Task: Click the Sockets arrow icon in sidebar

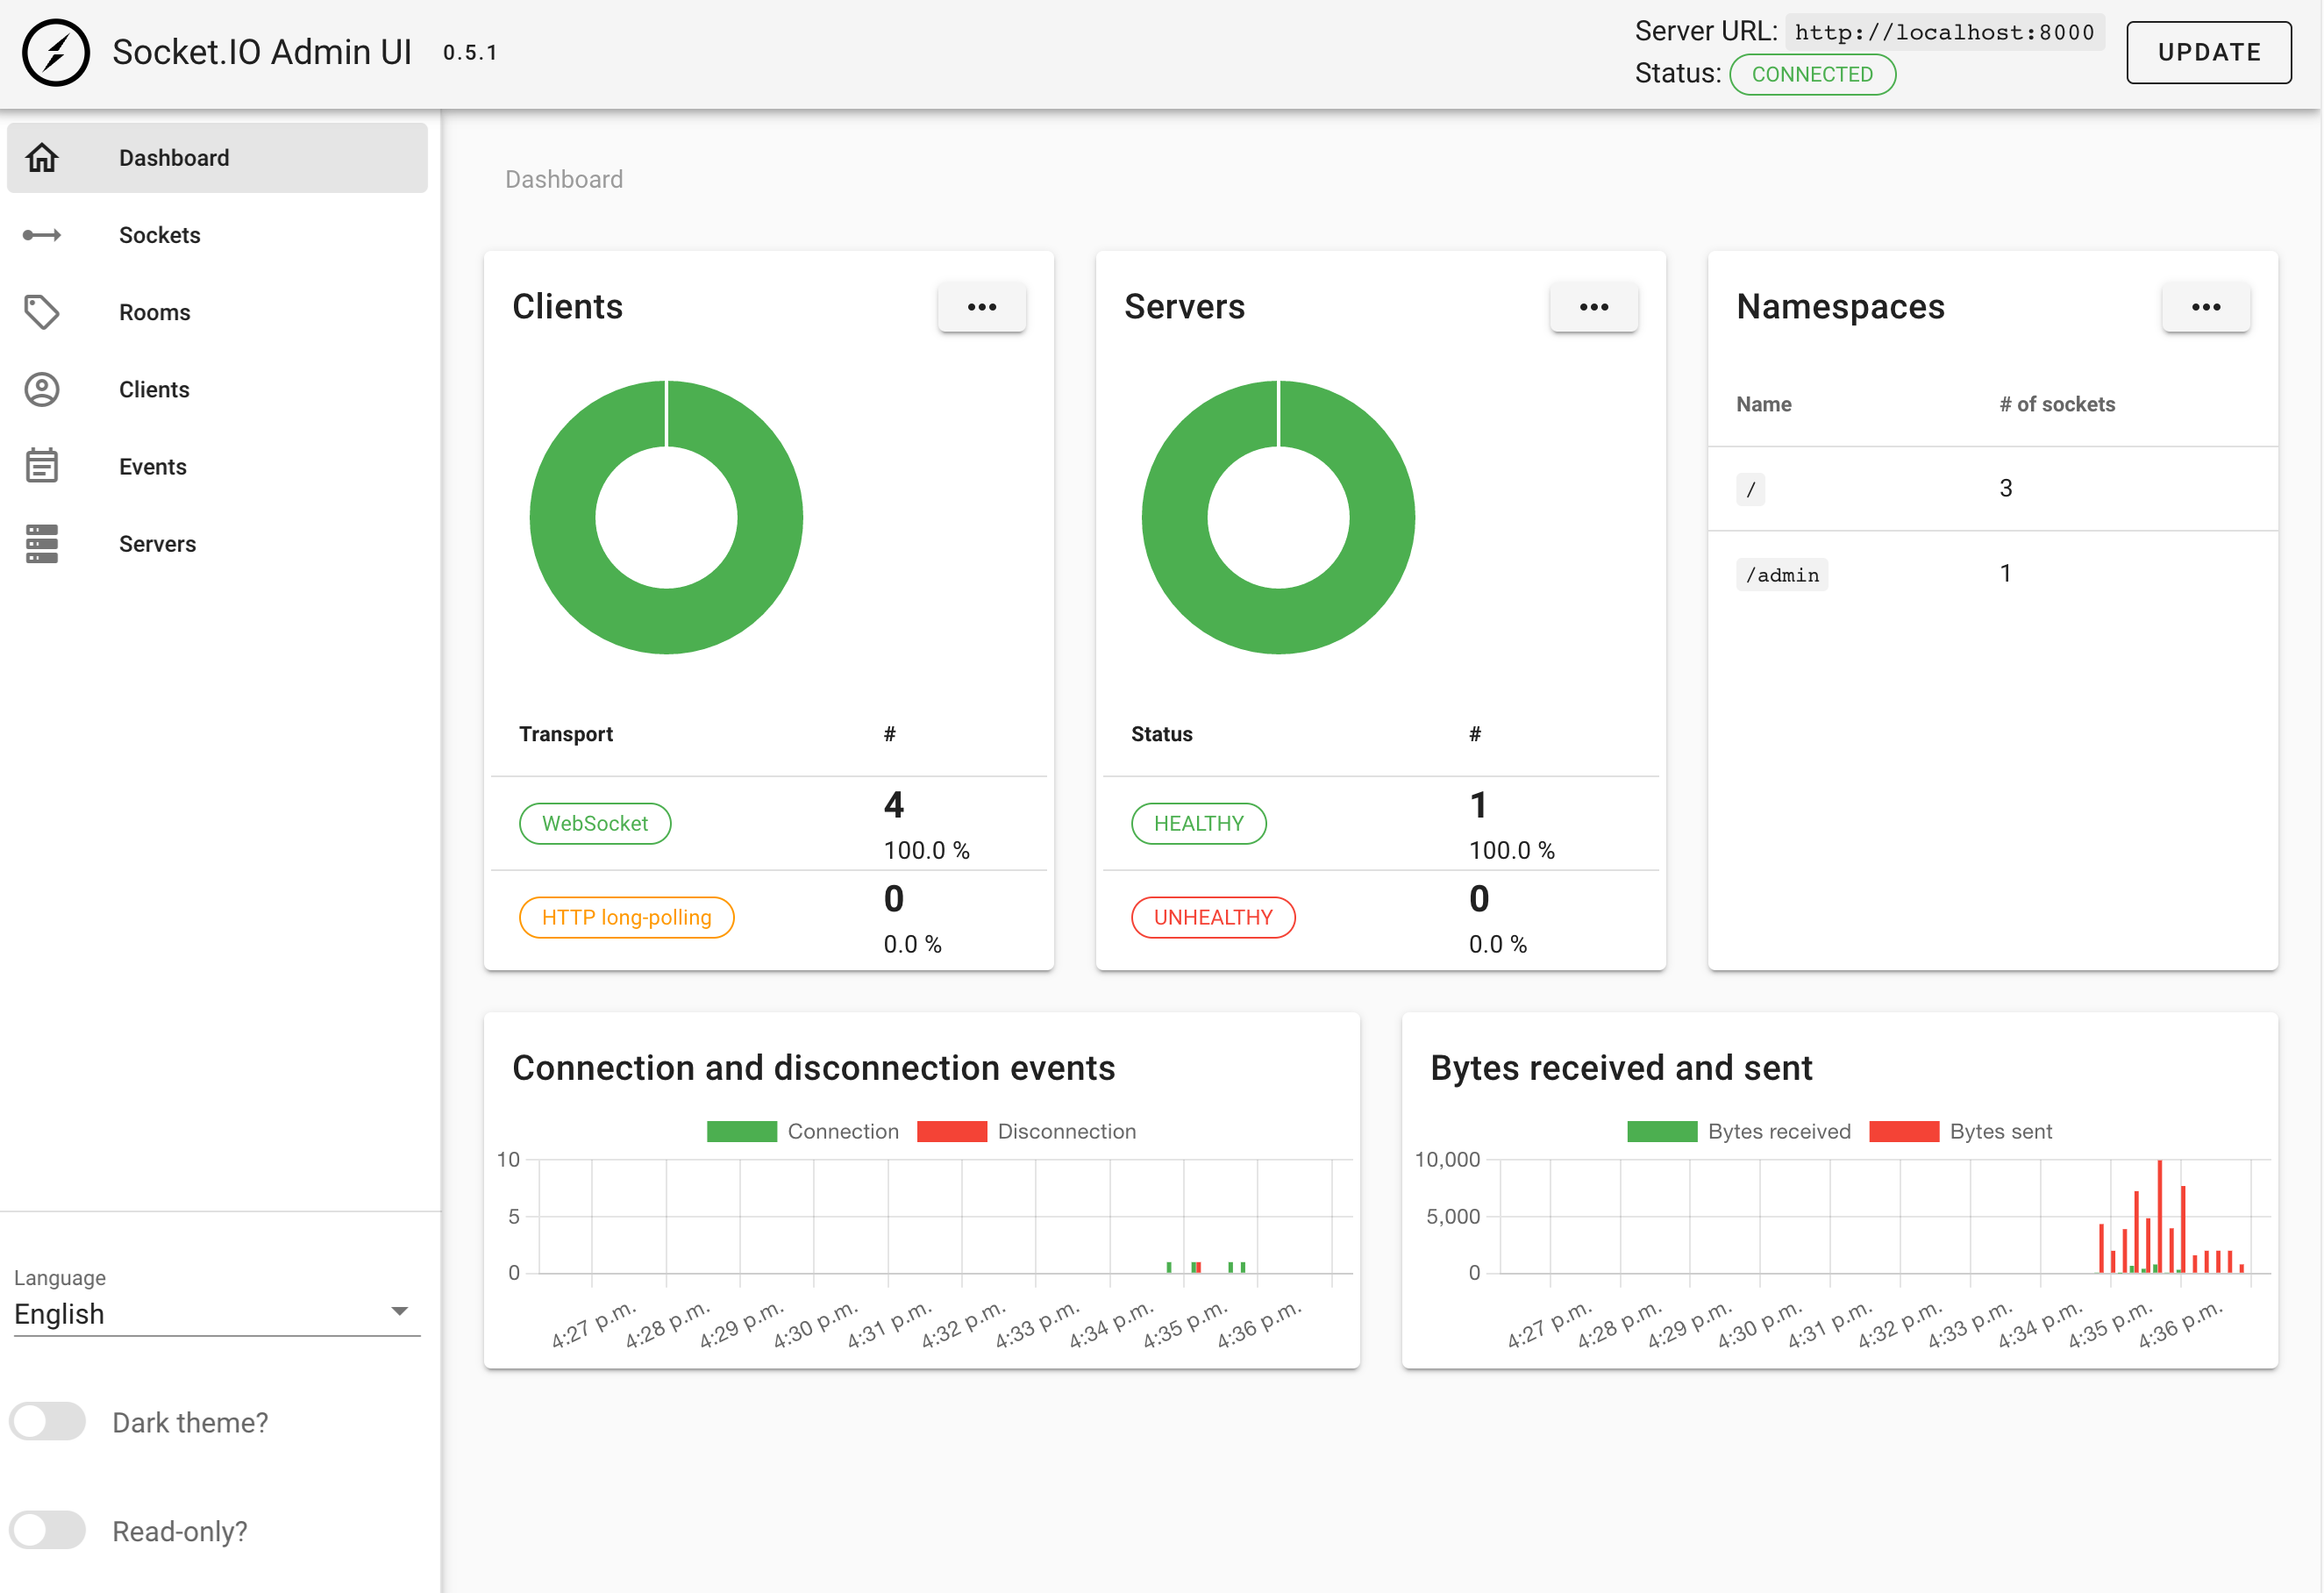Action: coord(42,235)
